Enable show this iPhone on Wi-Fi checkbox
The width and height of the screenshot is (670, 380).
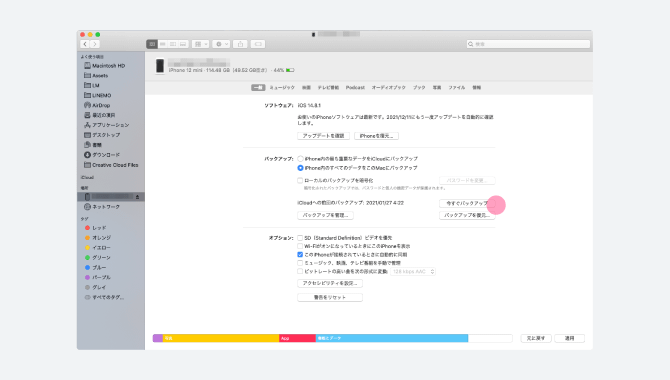click(300, 246)
